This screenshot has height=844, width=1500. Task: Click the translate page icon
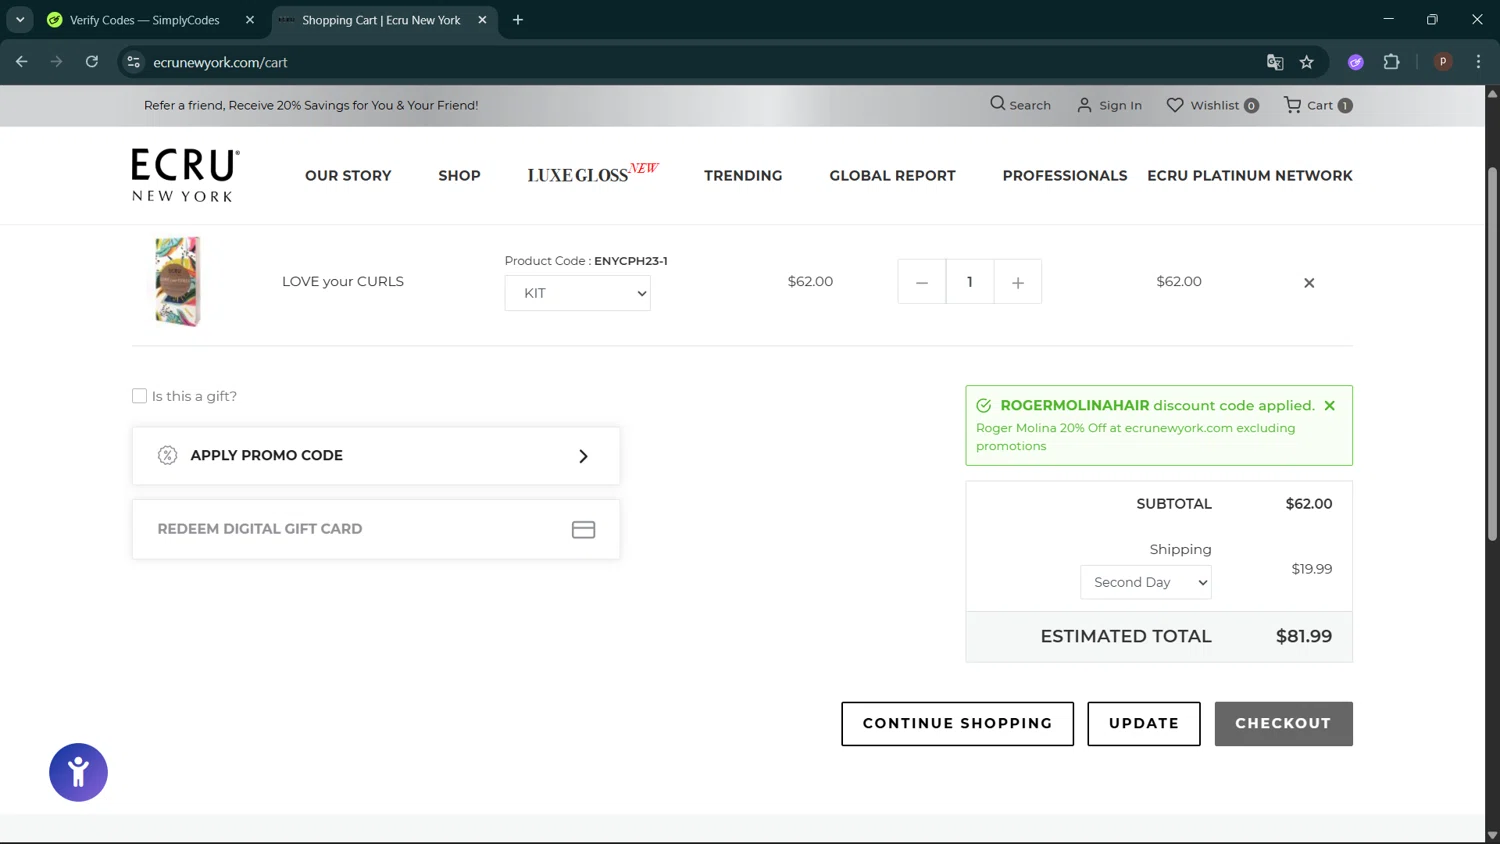tap(1275, 62)
